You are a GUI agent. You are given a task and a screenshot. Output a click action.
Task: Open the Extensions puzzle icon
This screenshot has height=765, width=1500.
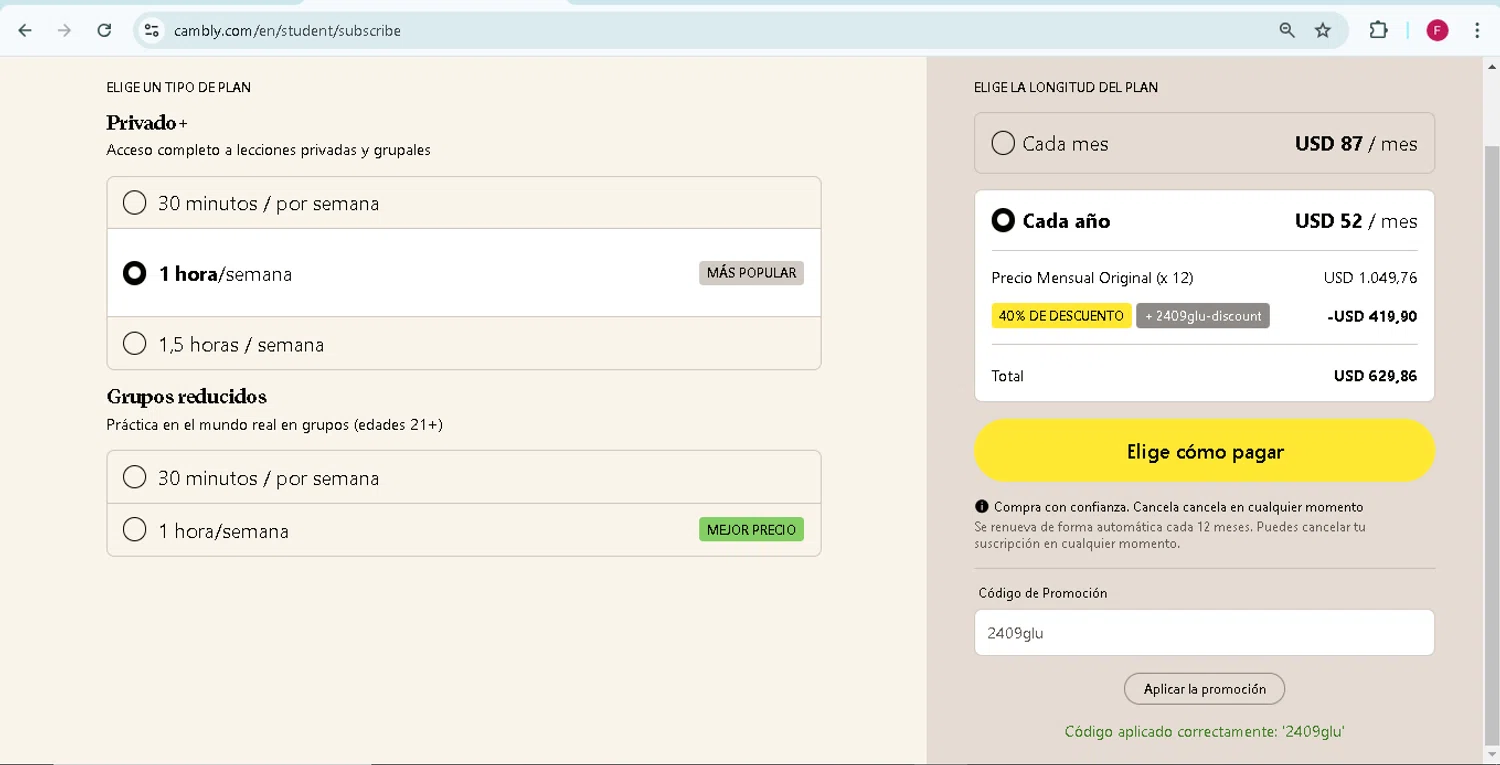point(1378,31)
